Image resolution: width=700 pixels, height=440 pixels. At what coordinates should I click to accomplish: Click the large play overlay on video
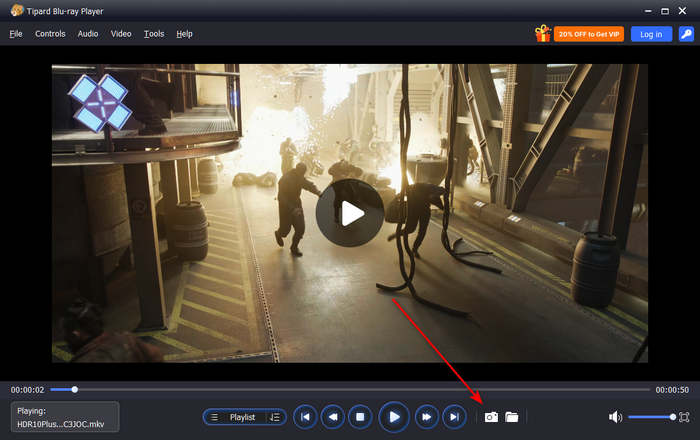[350, 213]
